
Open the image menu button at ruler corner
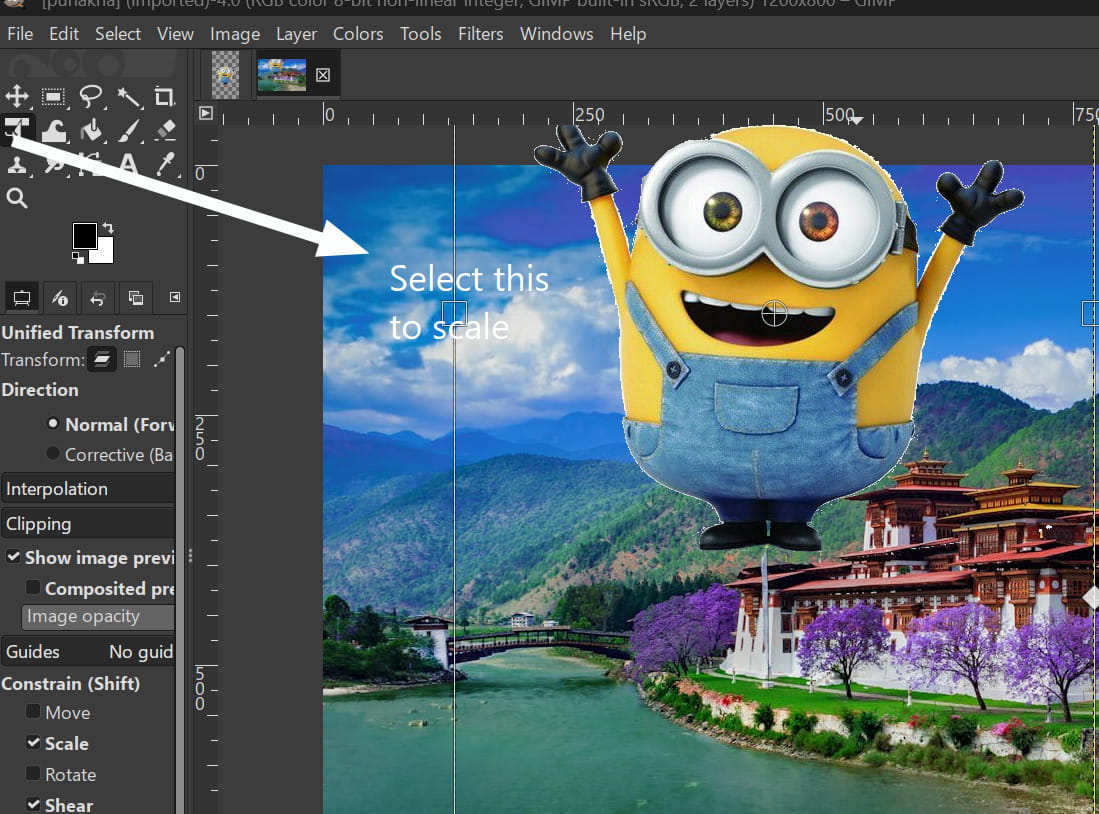(x=205, y=113)
